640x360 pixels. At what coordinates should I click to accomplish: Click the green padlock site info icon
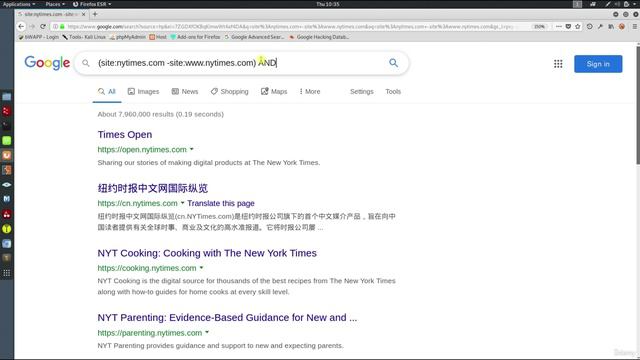tap(62, 27)
